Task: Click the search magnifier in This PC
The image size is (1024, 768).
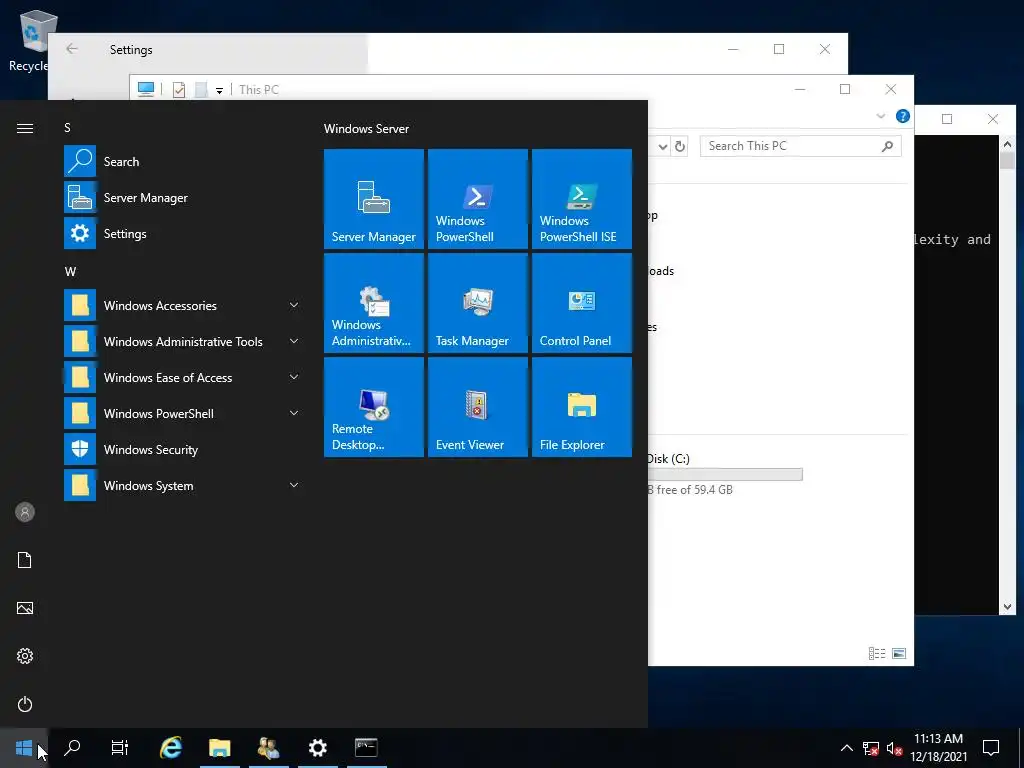Action: click(x=887, y=146)
